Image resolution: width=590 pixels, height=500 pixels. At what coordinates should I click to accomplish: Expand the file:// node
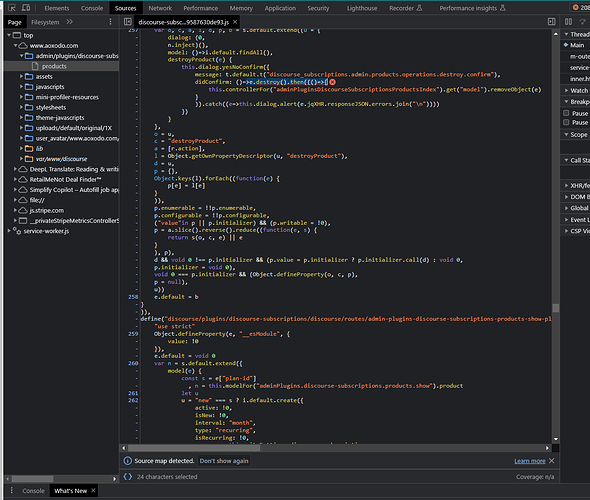[15, 200]
